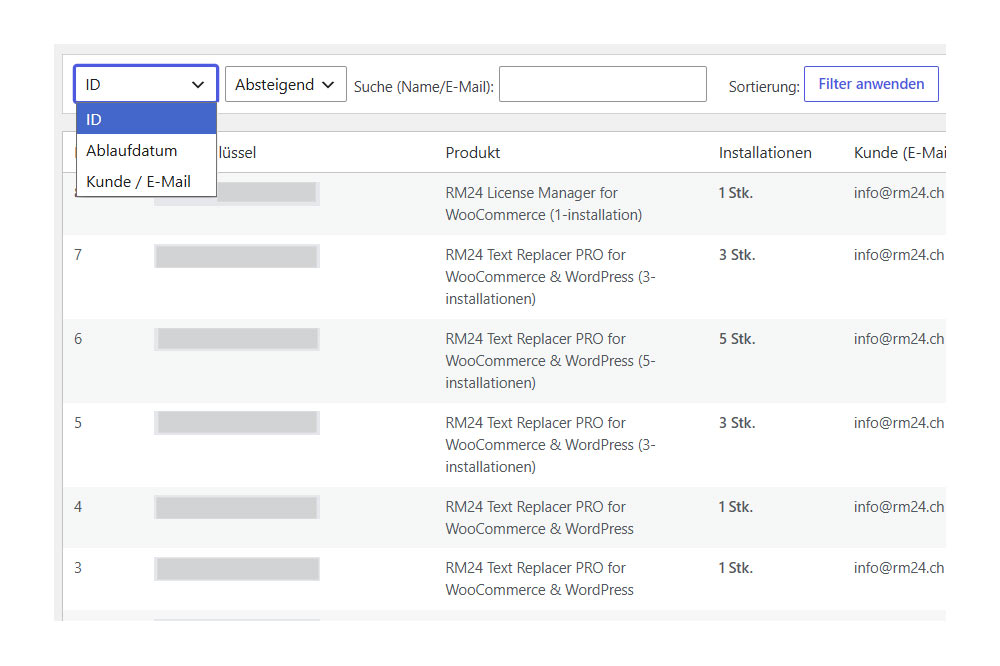Screen dimensions: 1000x666
Task: Click the ID cell showing 4
Action: click(78, 507)
